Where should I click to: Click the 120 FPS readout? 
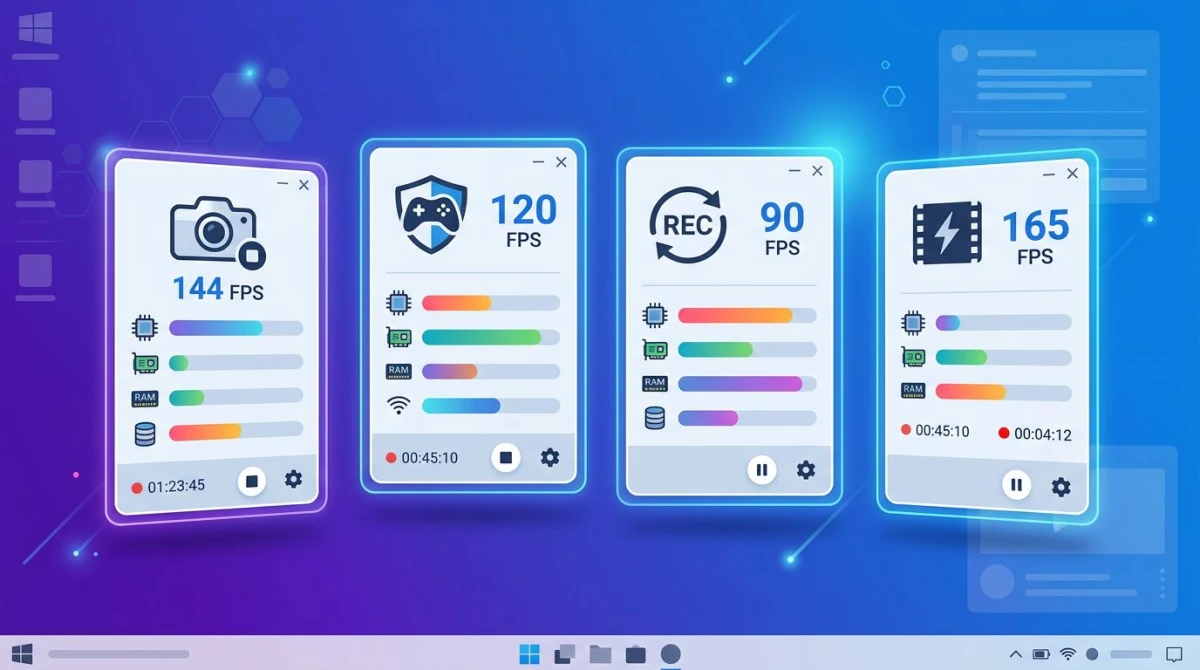point(523,221)
